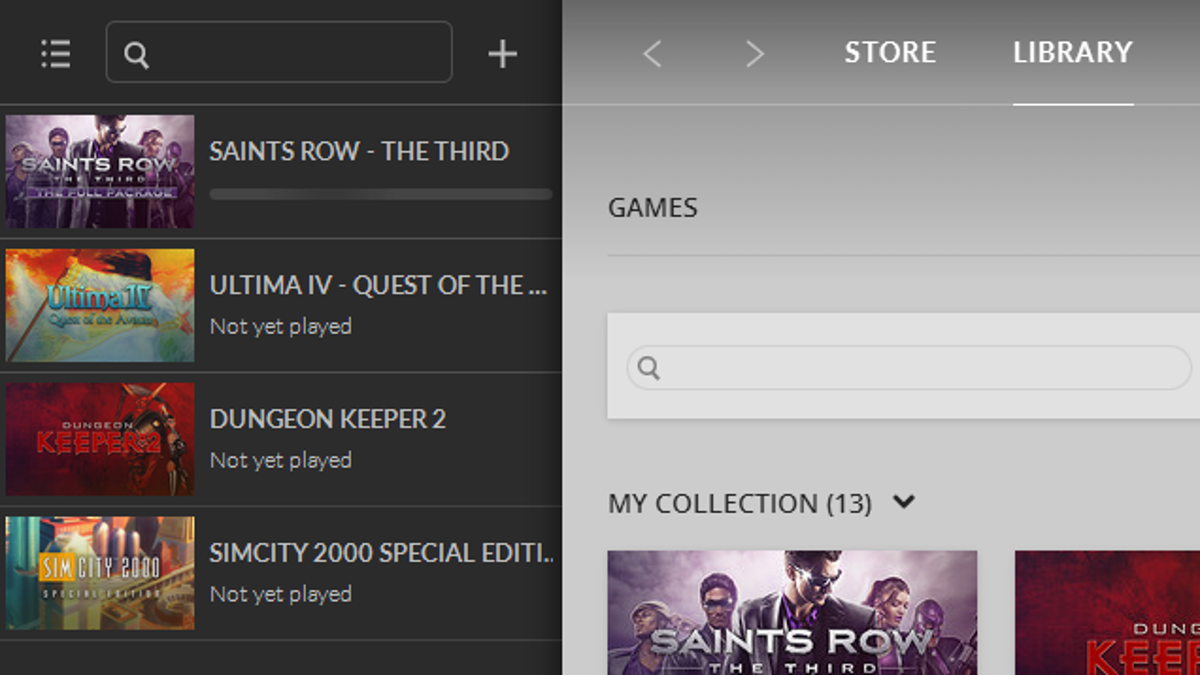
Task: Open the sidebar list view menu icon
Action: [56, 54]
